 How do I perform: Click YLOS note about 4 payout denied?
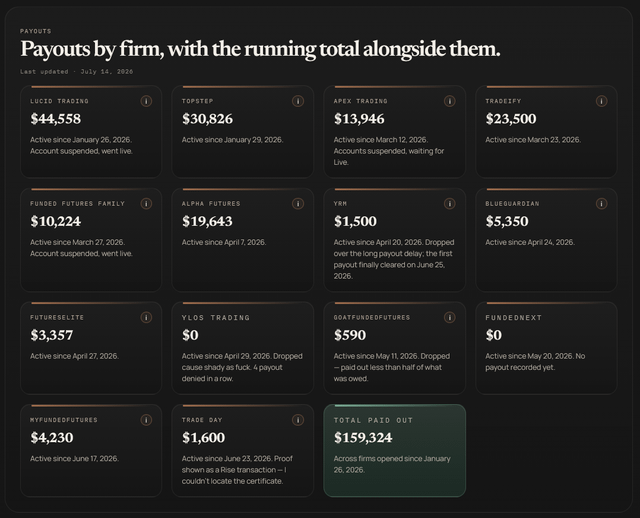(242, 367)
